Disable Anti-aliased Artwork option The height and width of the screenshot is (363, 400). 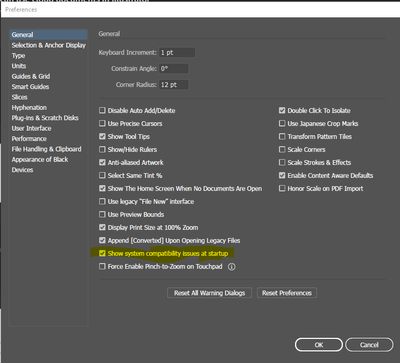click(102, 162)
